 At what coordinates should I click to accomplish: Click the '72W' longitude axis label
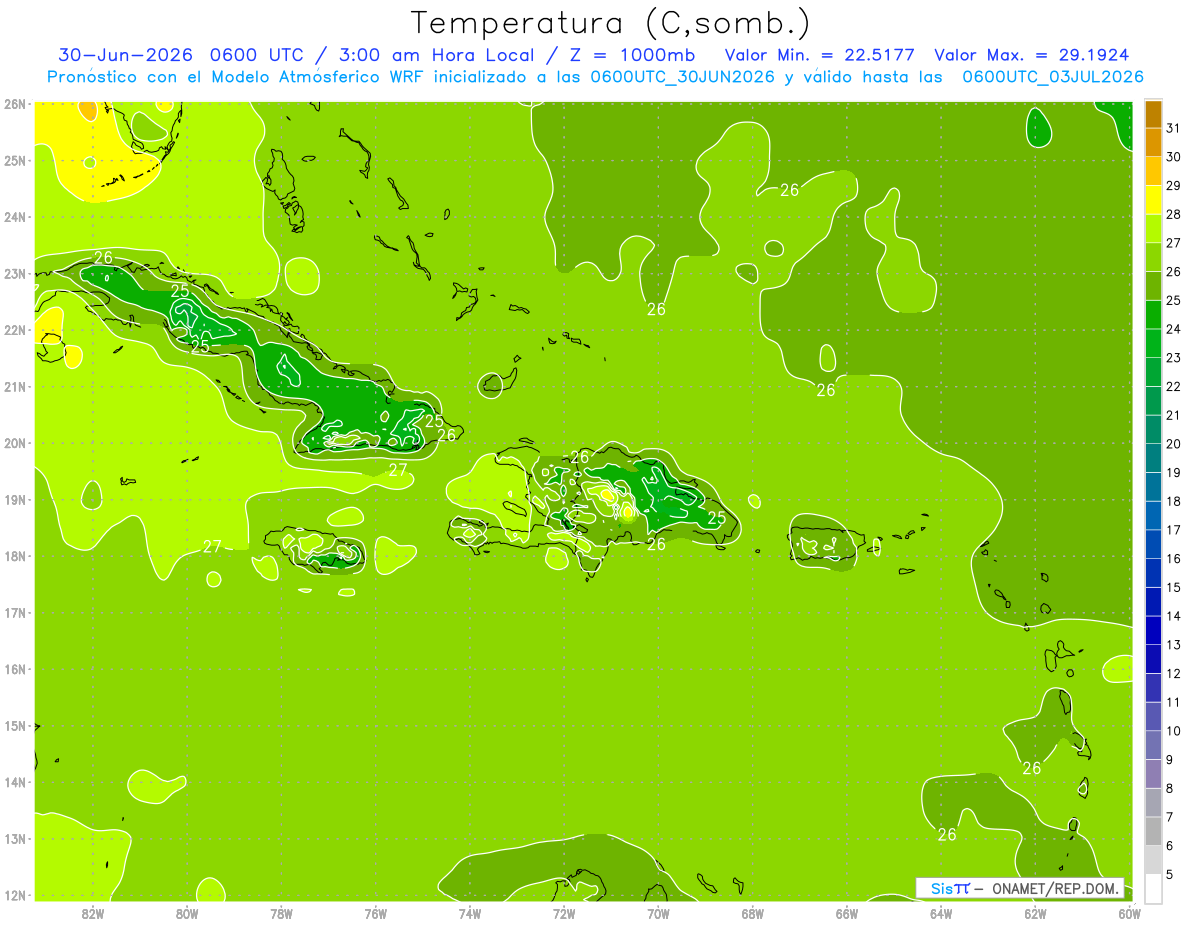pos(564,912)
